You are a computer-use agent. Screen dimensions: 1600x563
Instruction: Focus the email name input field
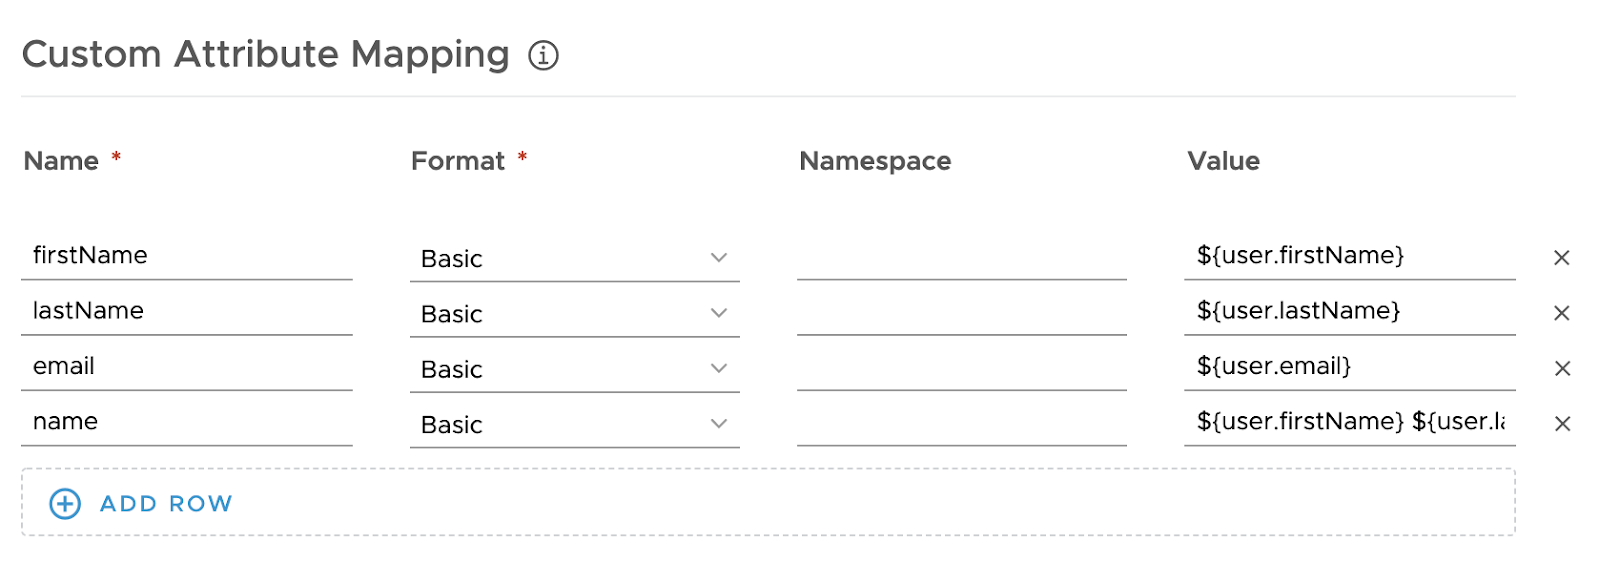(186, 367)
